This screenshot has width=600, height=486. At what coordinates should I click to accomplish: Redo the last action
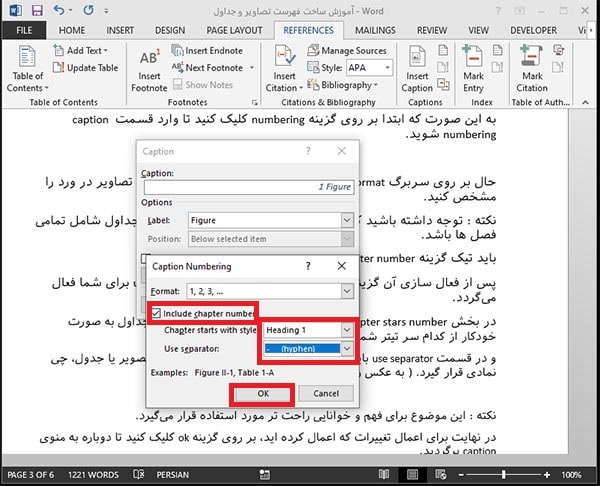click(88, 10)
